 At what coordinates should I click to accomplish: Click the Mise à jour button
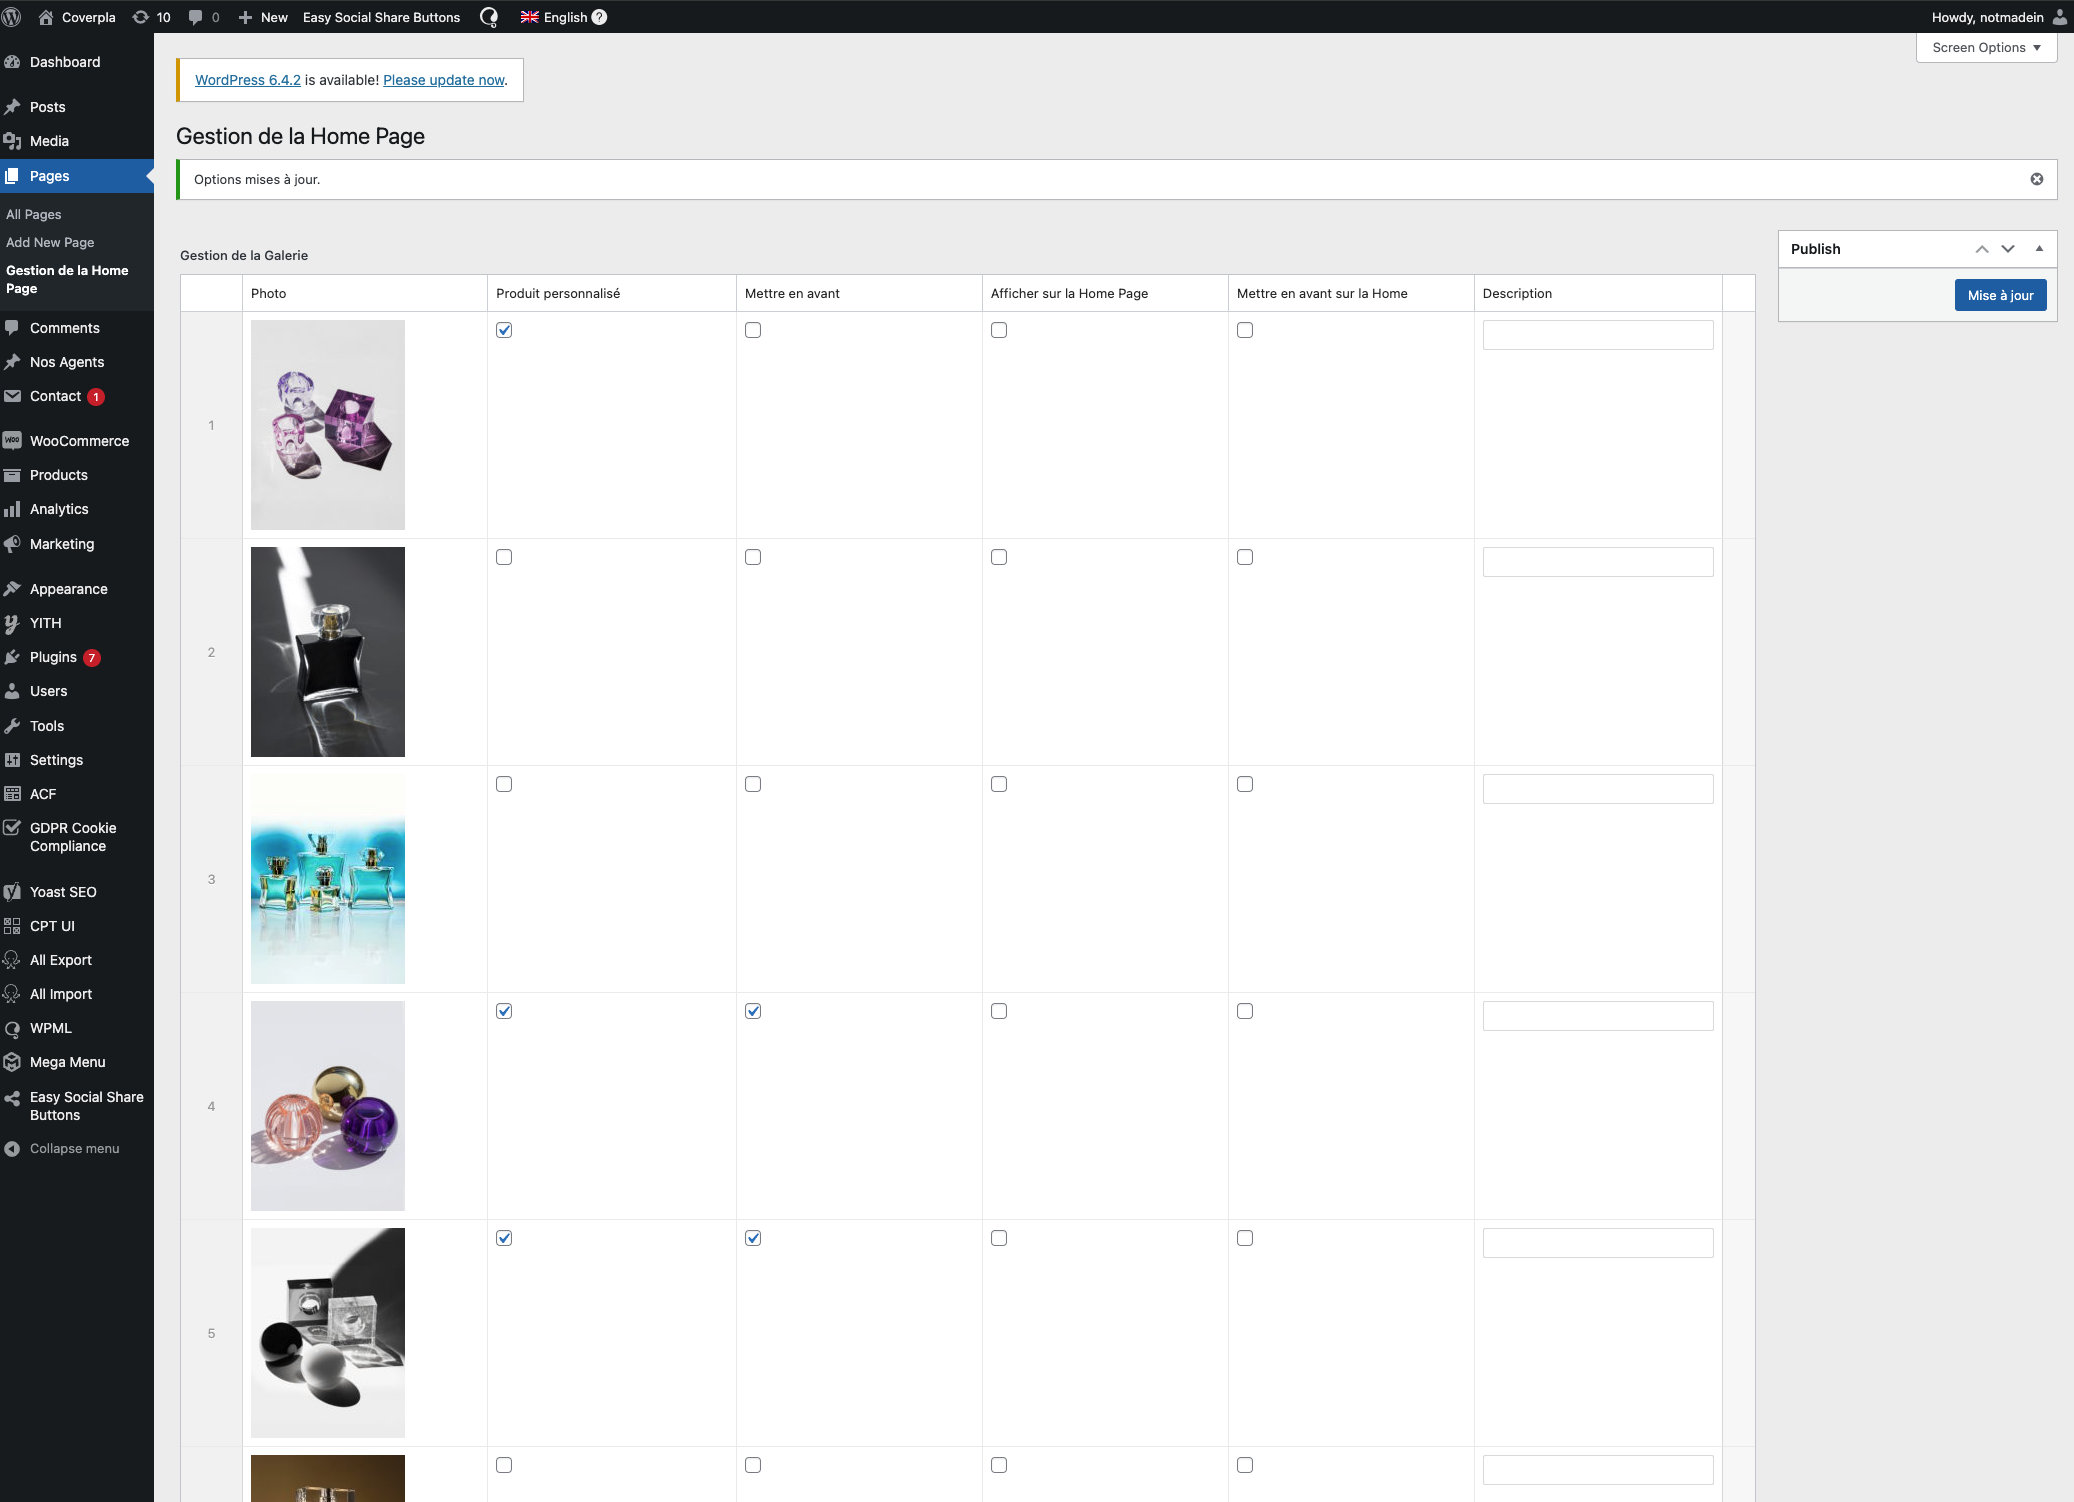pyautogui.click(x=2000, y=295)
